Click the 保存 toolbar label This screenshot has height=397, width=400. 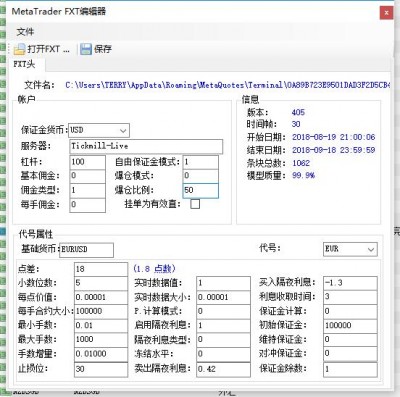[103, 49]
